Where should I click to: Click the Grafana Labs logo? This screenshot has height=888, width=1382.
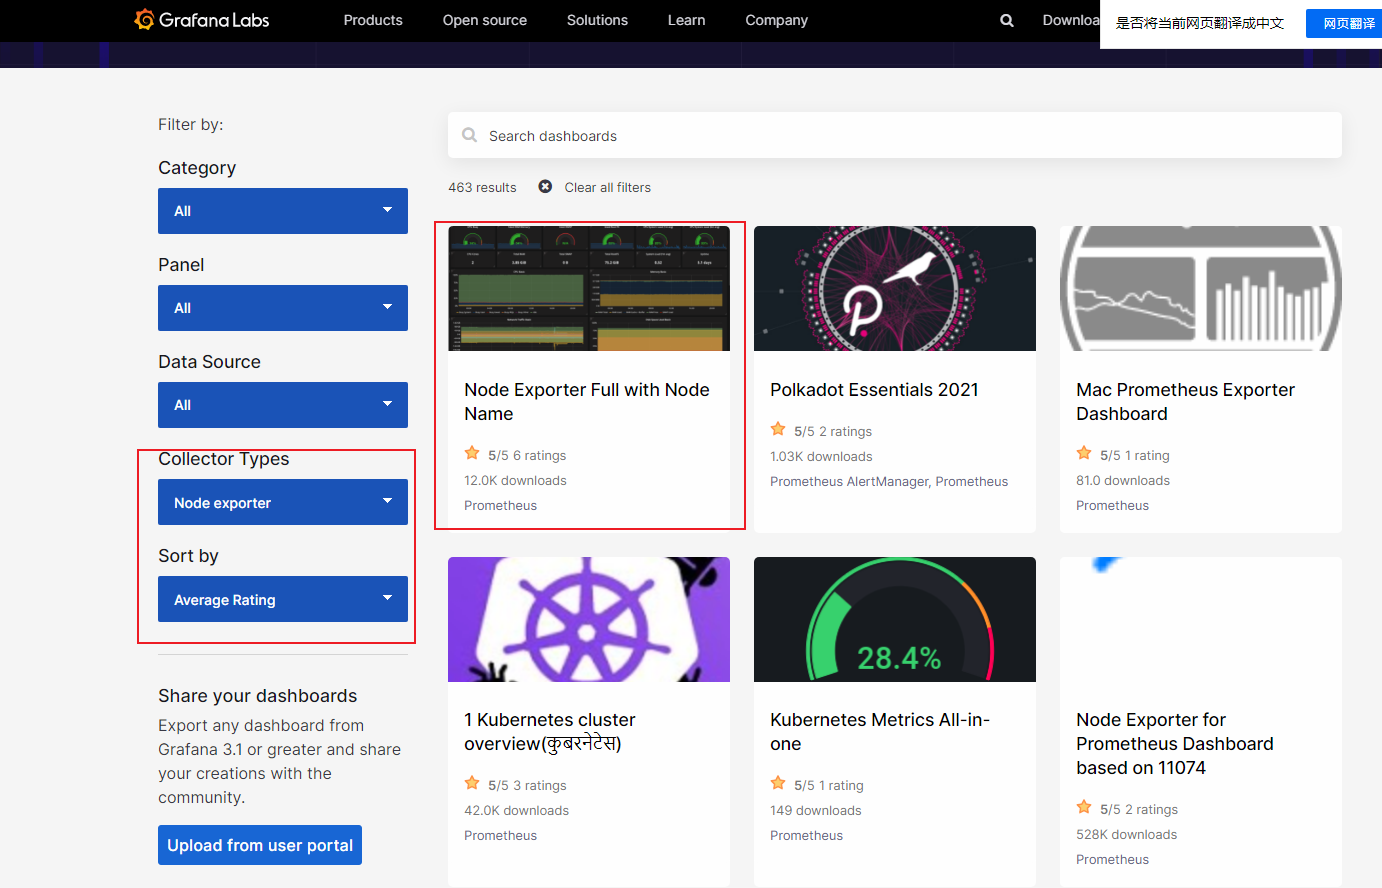pyautogui.click(x=201, y=20)
